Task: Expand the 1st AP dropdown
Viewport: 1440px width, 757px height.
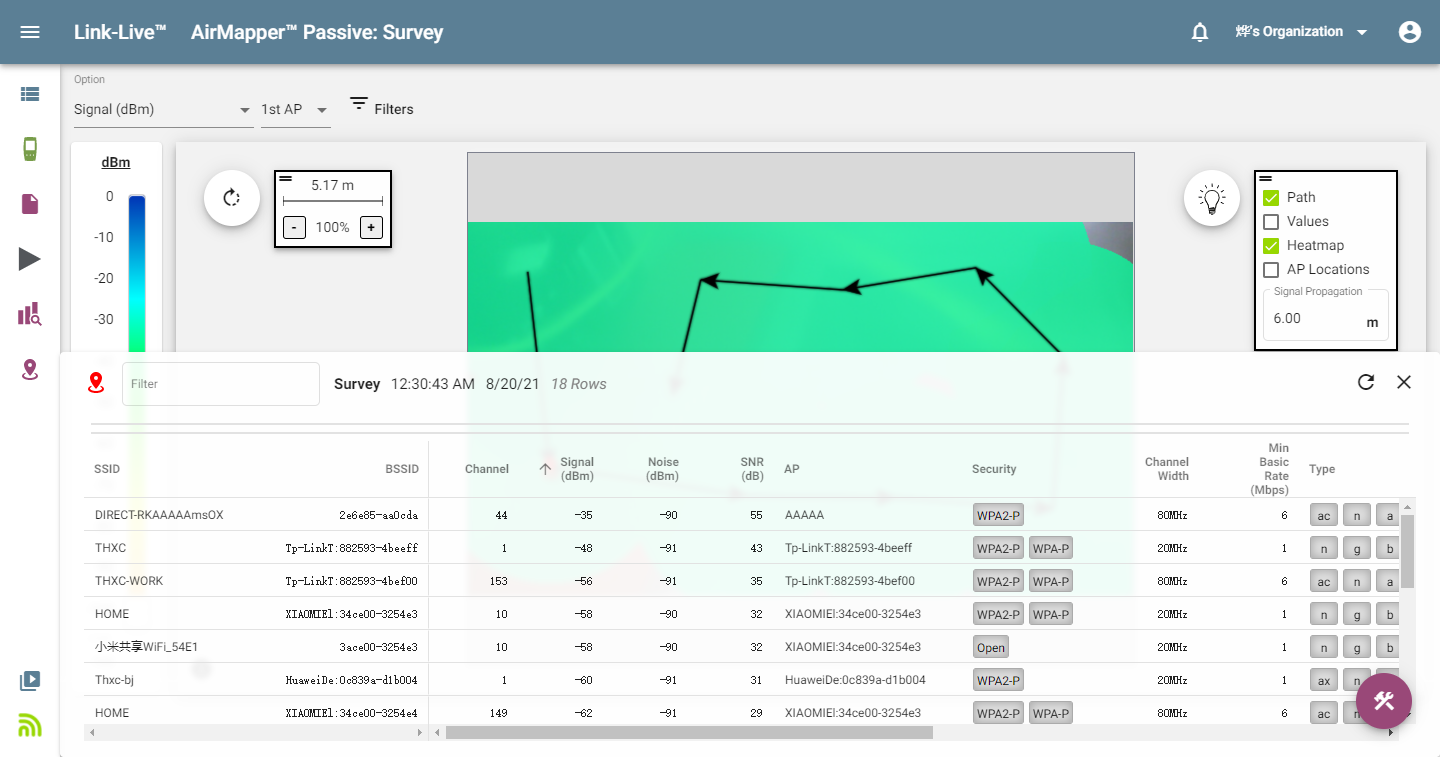Action: click(x=295, y=110)
